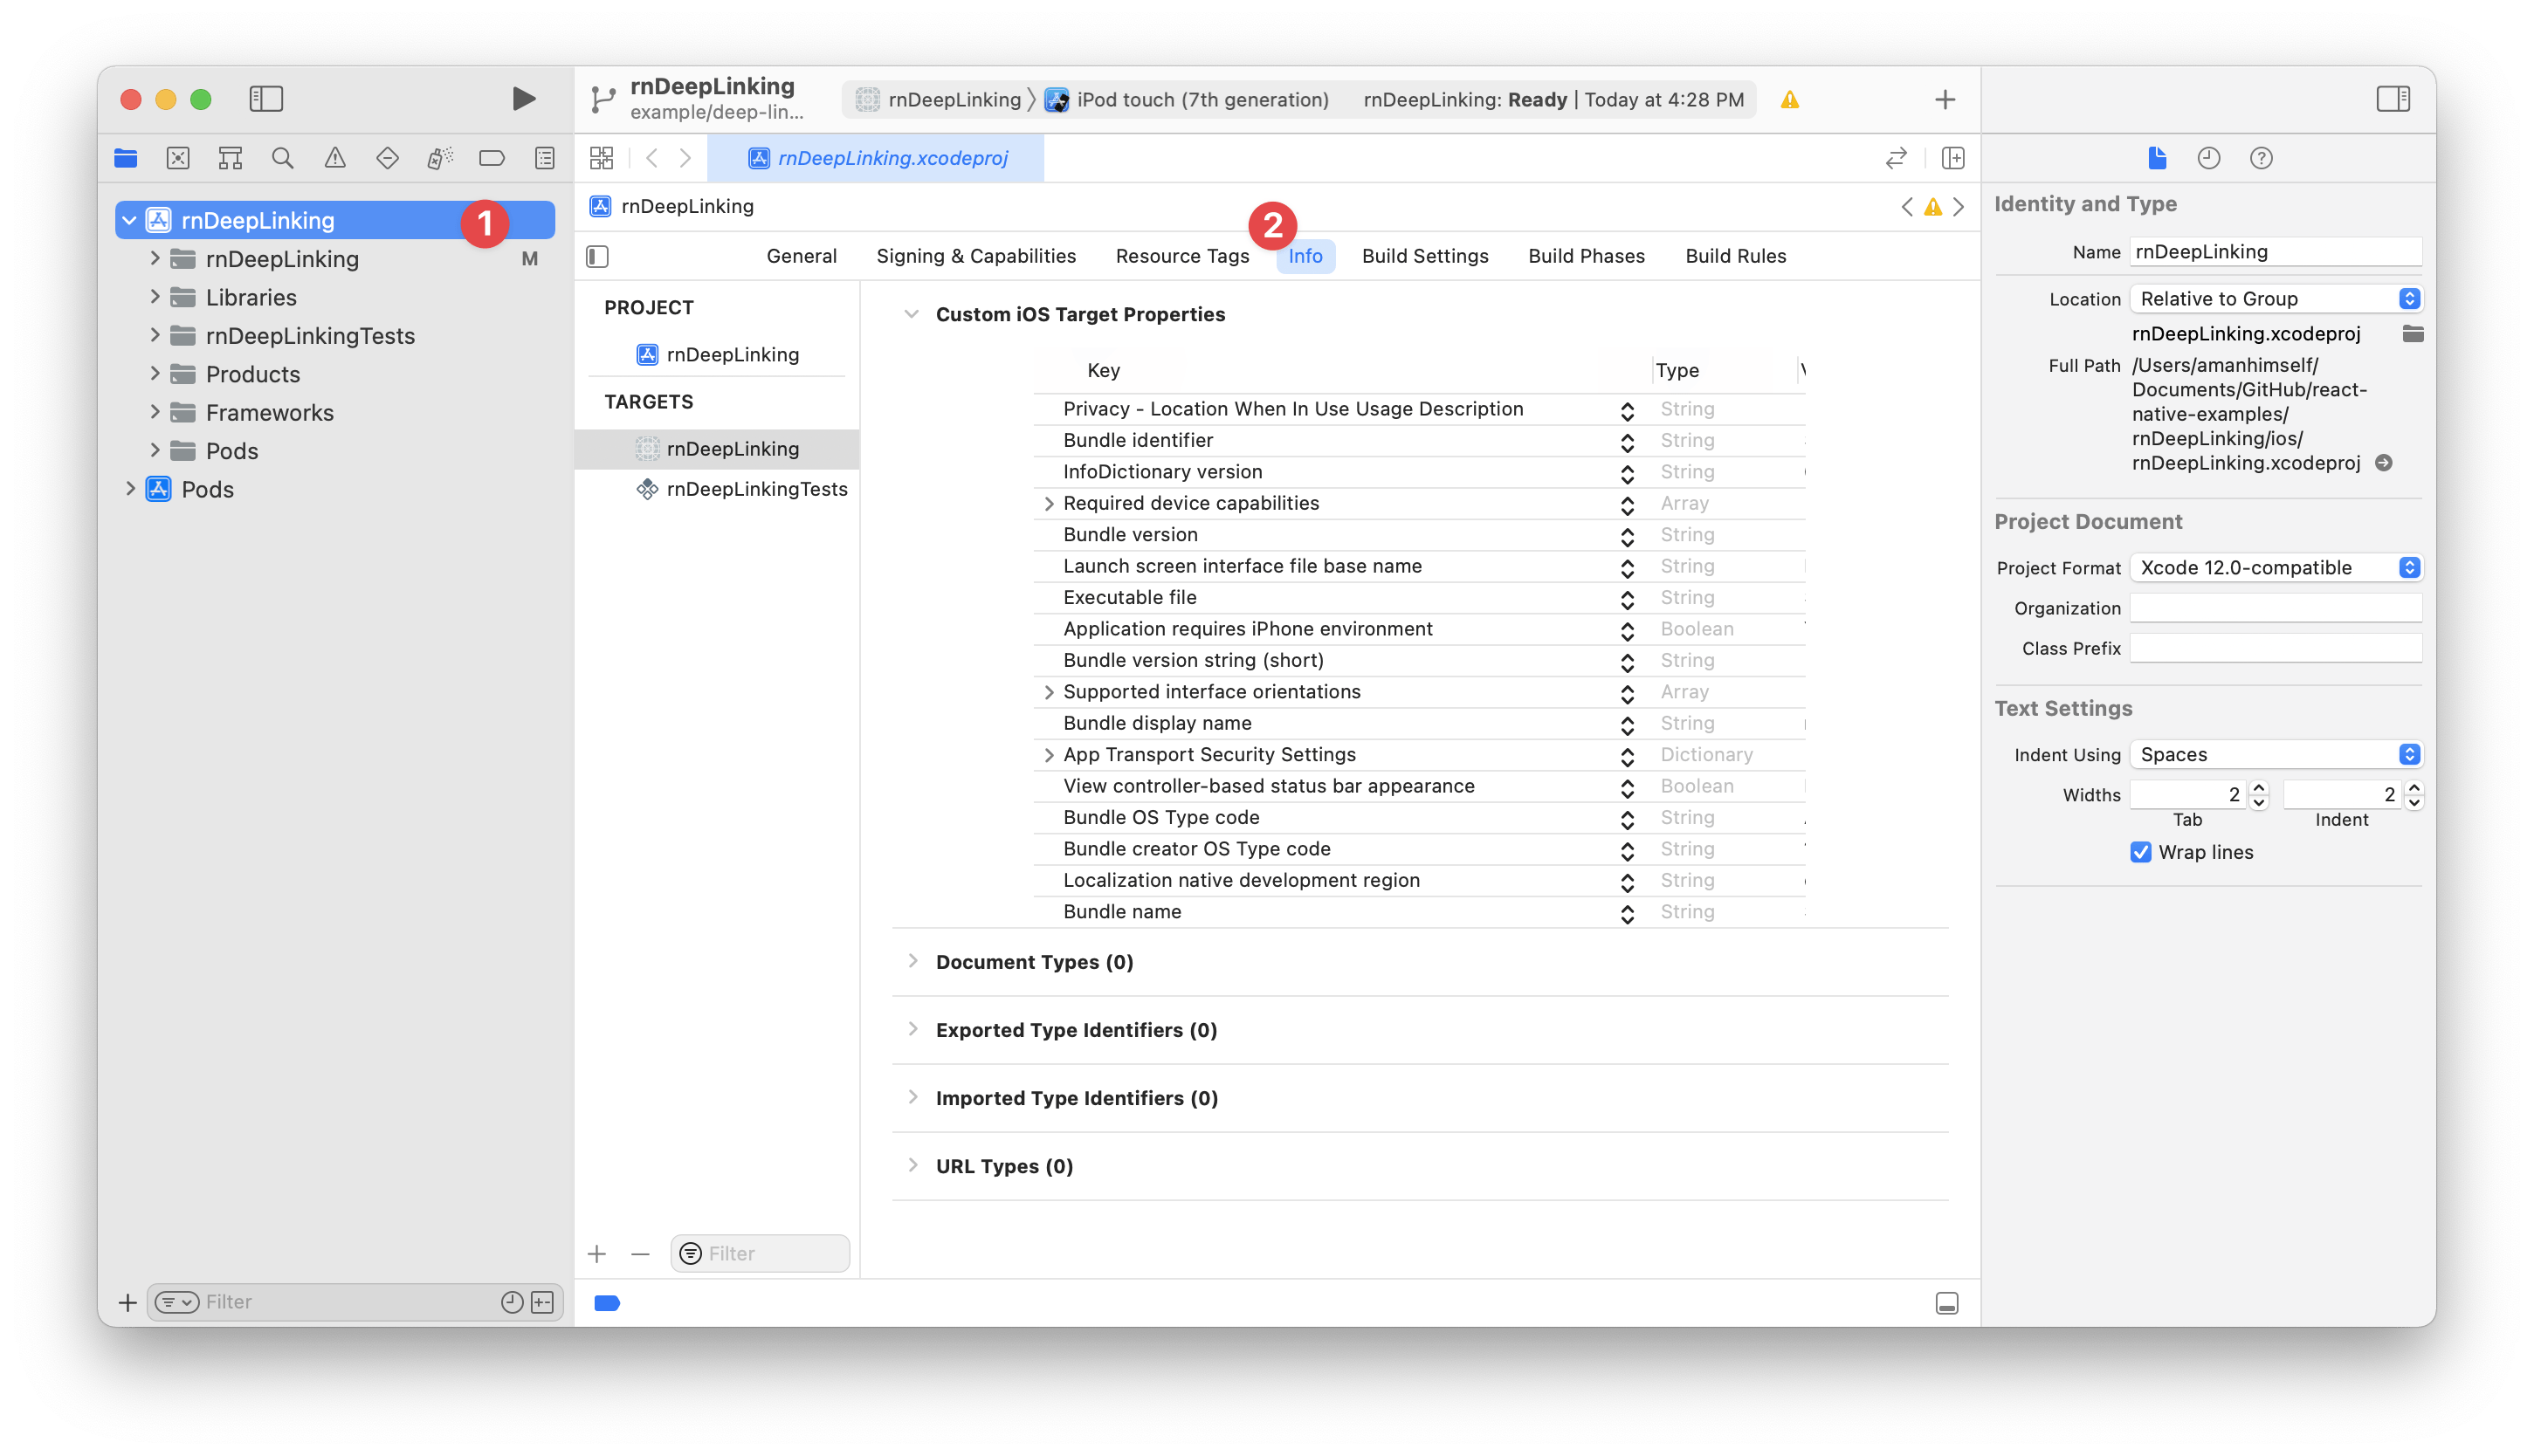Viewport: 2534px width, 1456px height.
Task: Click the yellow warning indicator in toolbar
Action: point(1790,99)
